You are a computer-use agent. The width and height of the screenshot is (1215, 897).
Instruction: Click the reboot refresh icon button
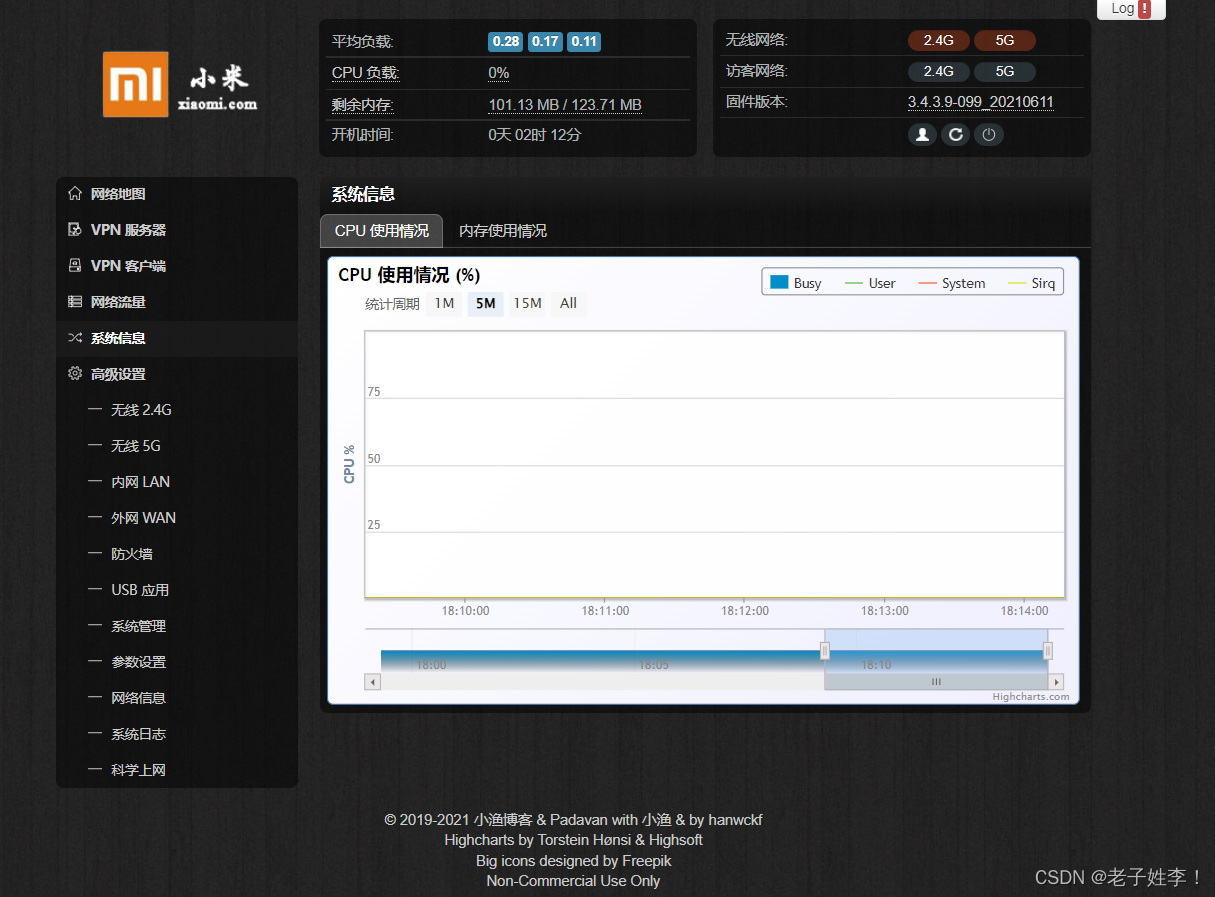955,134
